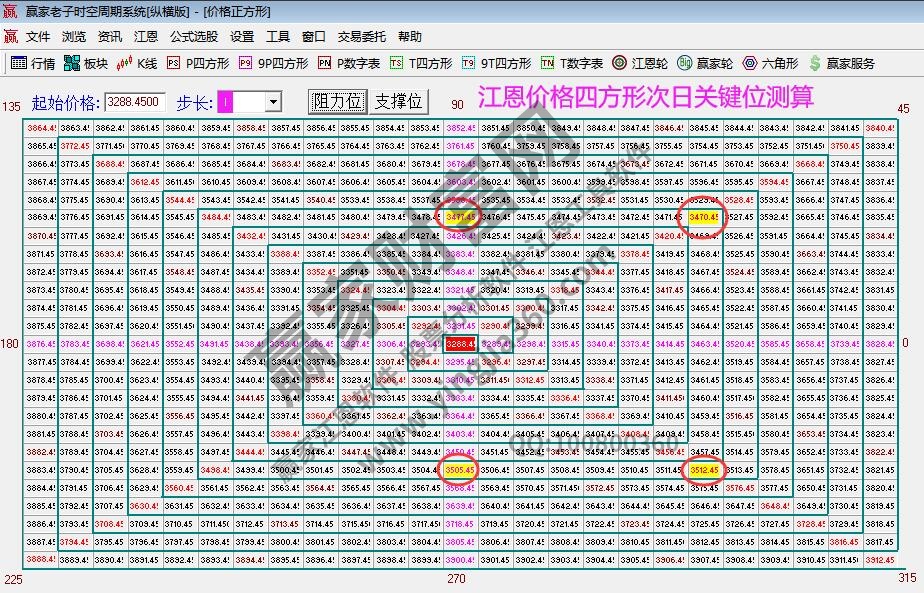Open the 行情 quotes panel

point(42,62)
